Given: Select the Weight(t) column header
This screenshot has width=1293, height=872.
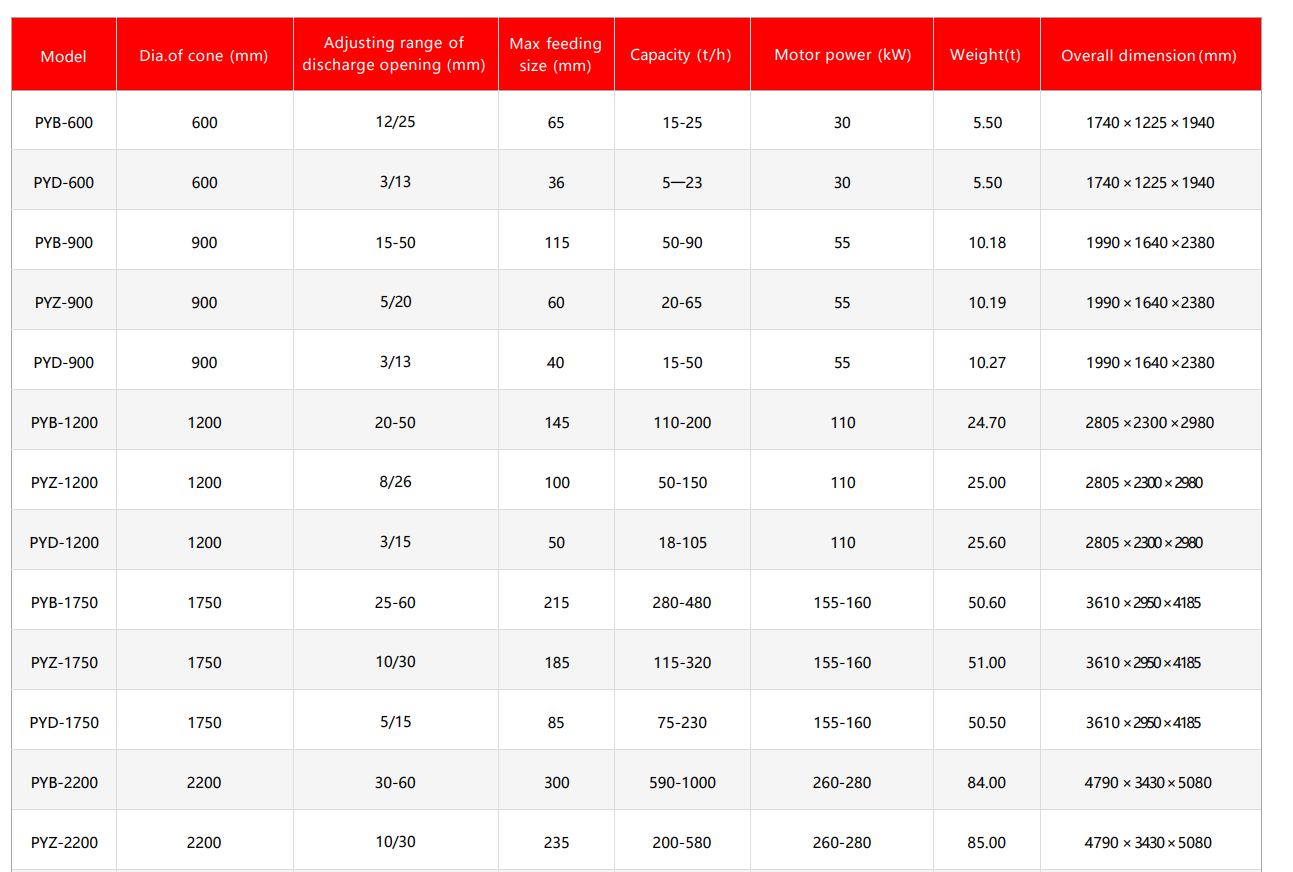Looking at the screenshot, I should 986,55.
